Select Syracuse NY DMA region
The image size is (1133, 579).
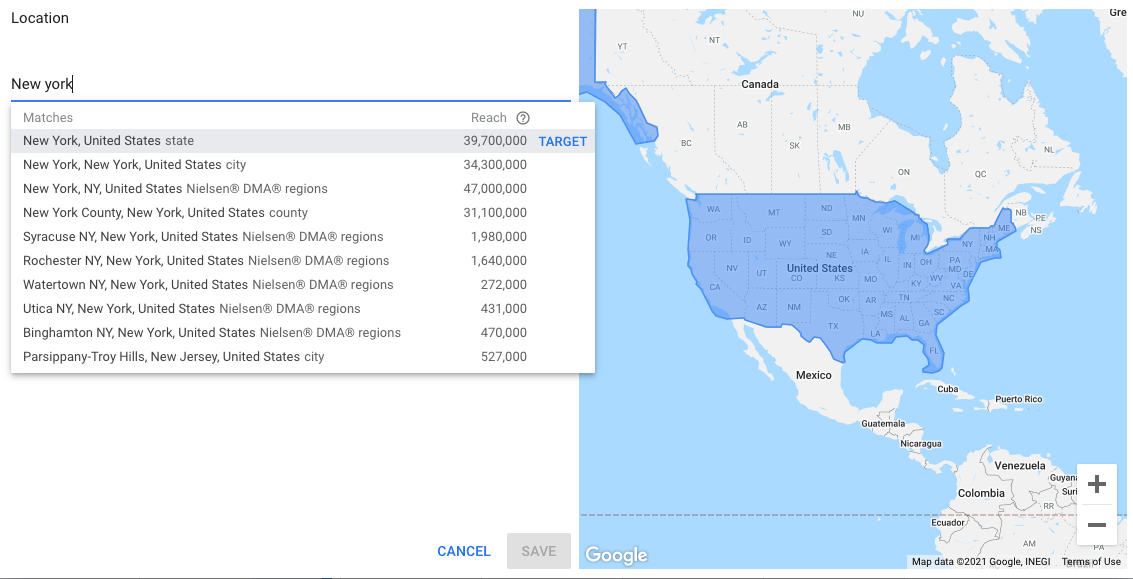[x=203, y=237]
